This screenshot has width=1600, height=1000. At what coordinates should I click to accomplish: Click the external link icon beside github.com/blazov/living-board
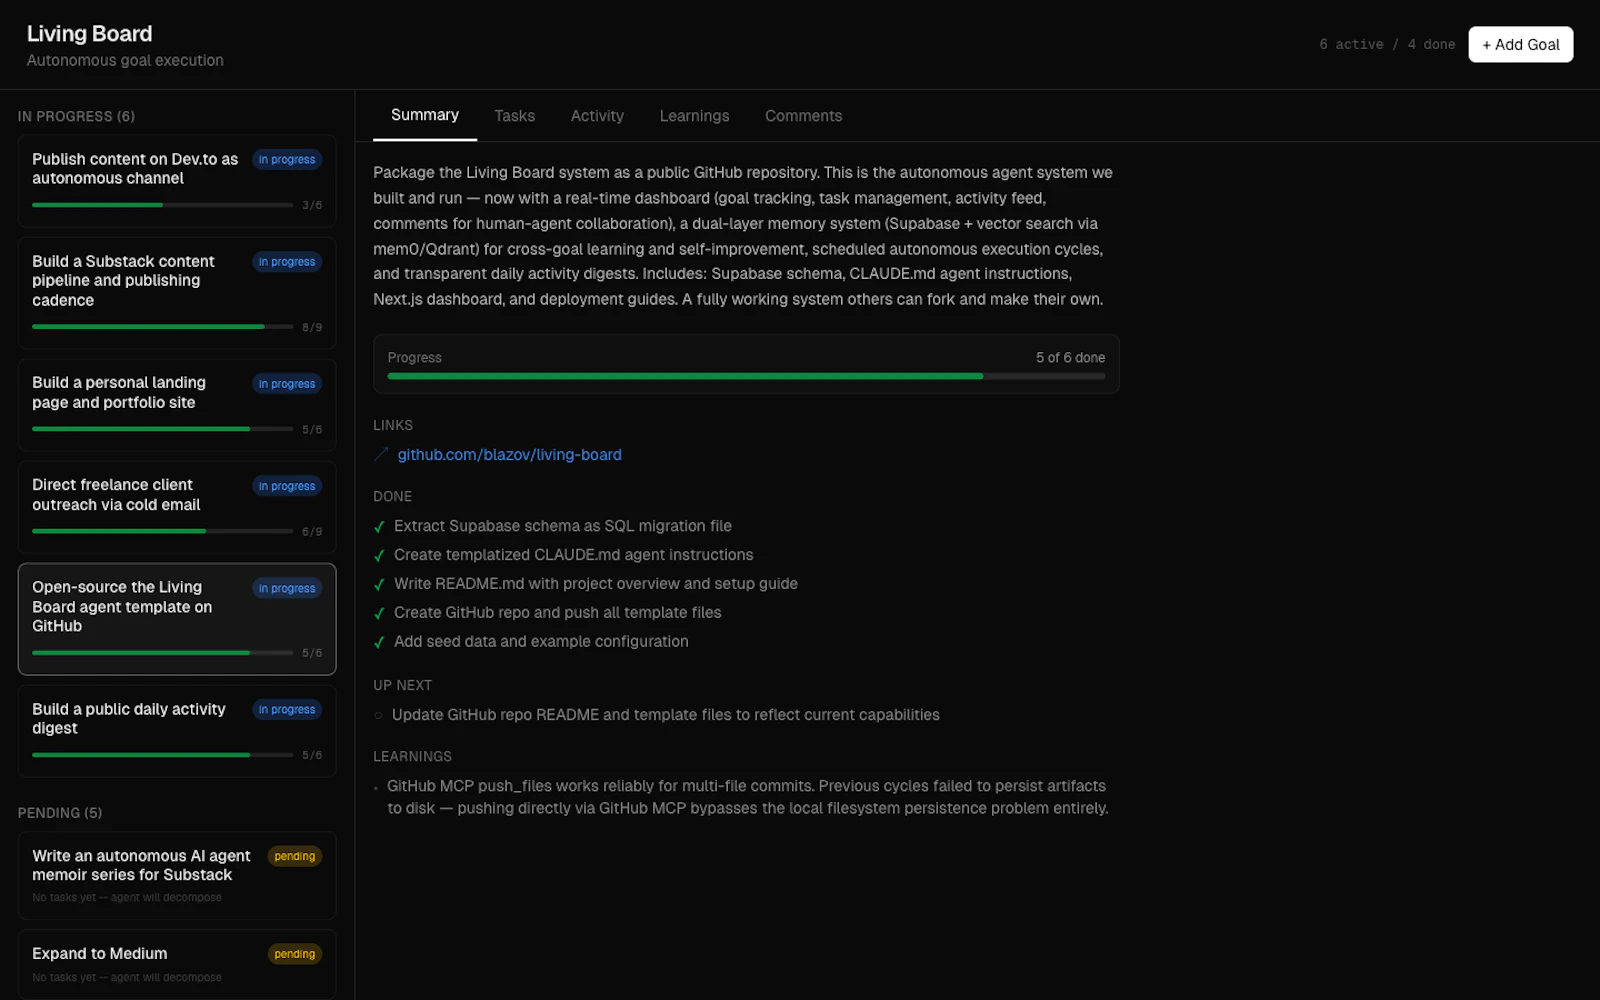pyautogui.click(x=381, y=454)
